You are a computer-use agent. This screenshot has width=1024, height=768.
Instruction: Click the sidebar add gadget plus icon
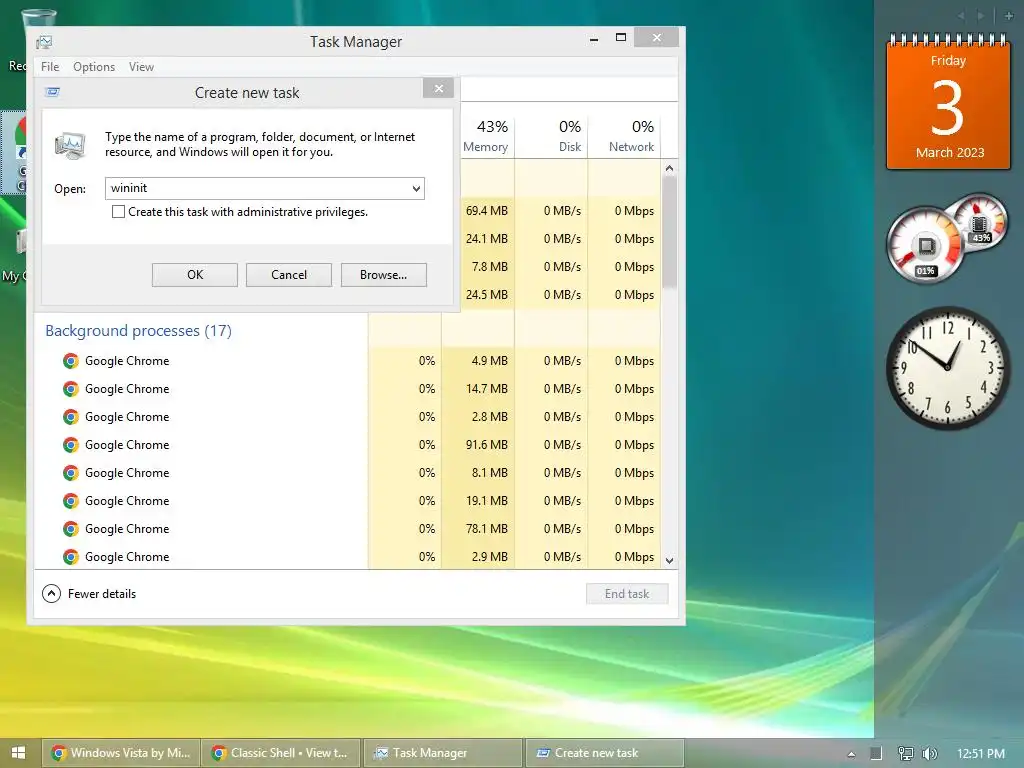1008,16
